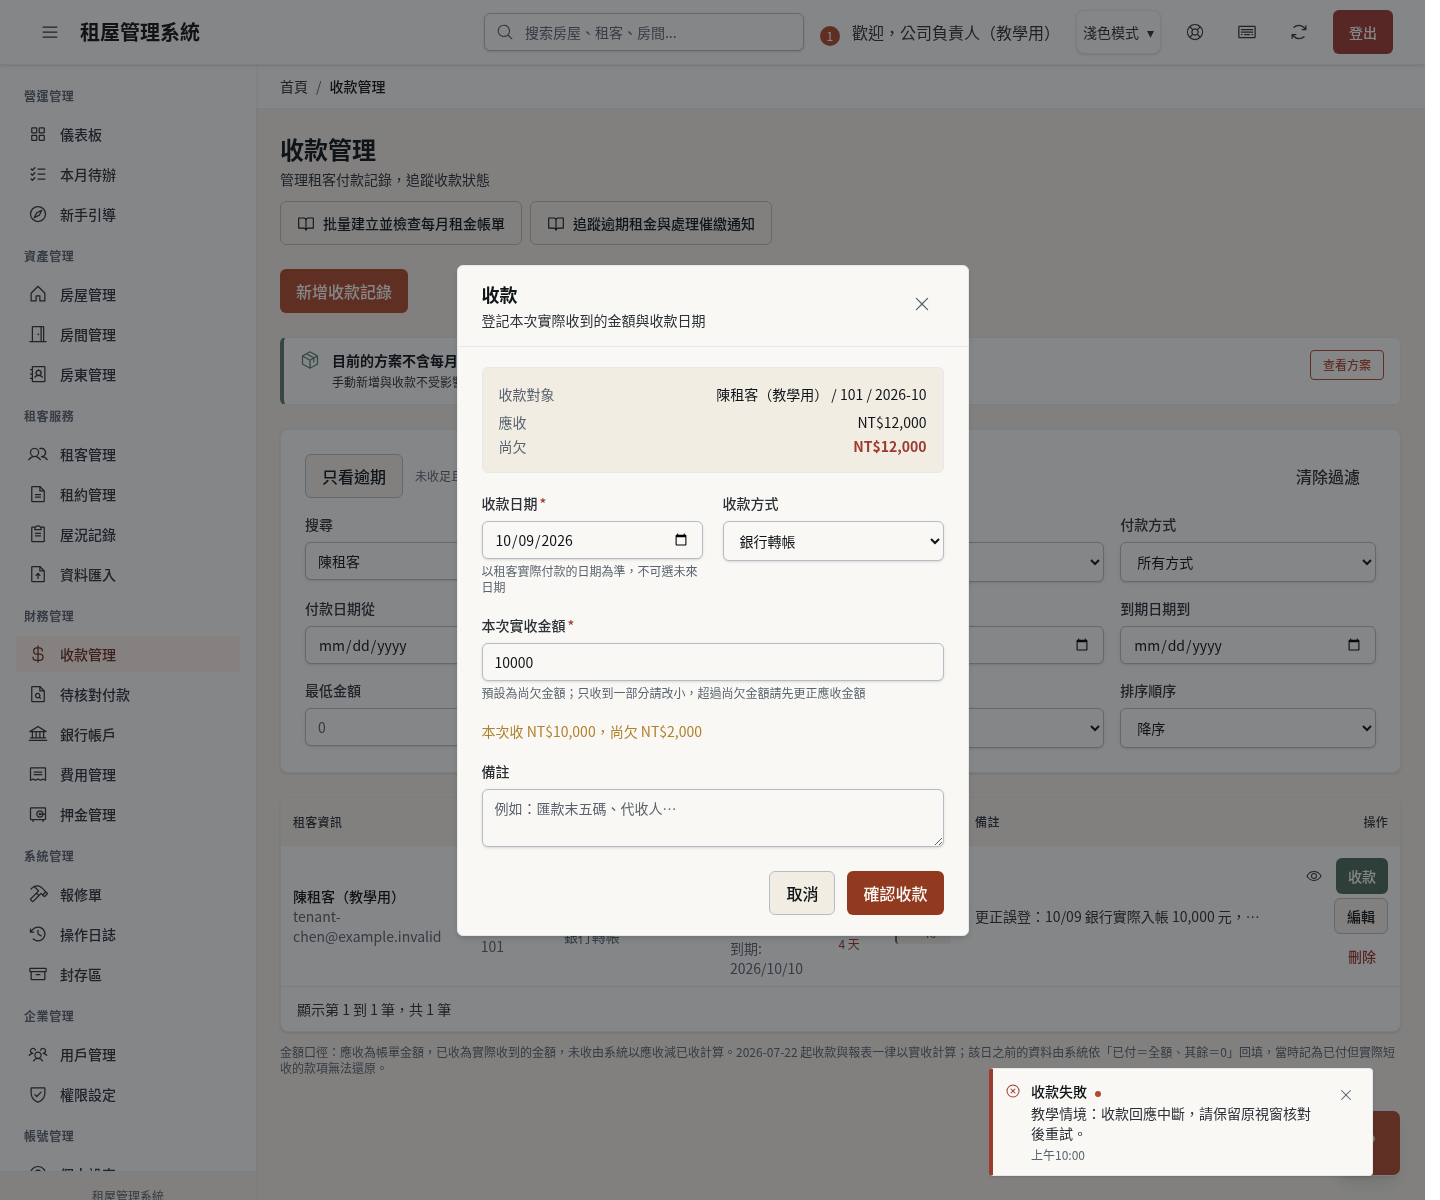Go to 租客管理 page
Image resolution: width=1440 pixels, height=1200 pixels.
point(128,455)
